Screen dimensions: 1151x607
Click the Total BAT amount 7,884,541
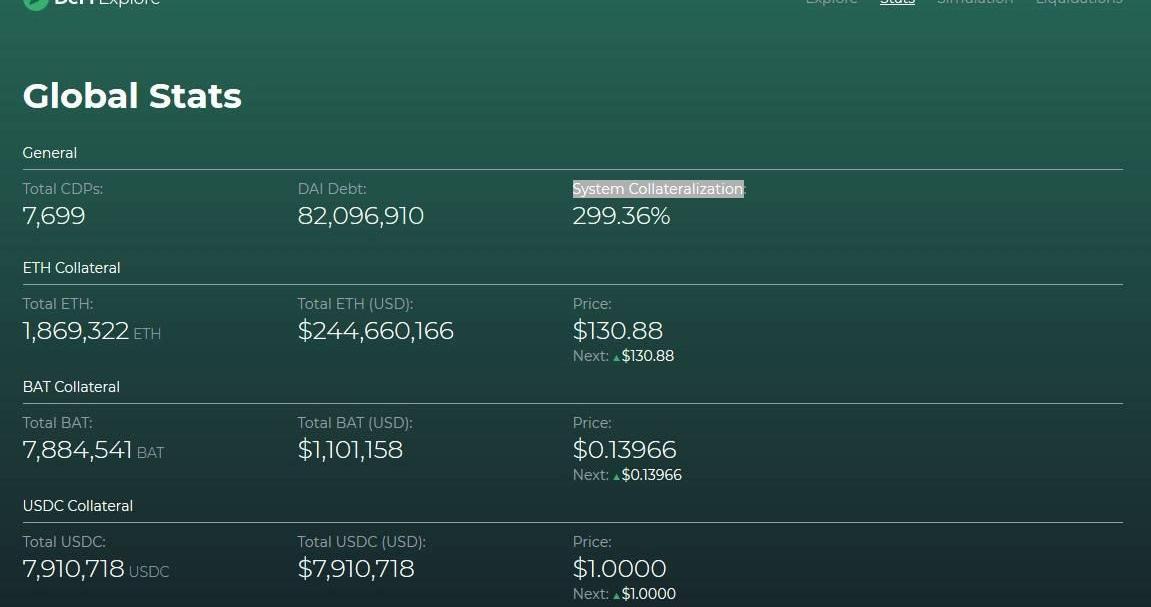[x=77, y=450]
